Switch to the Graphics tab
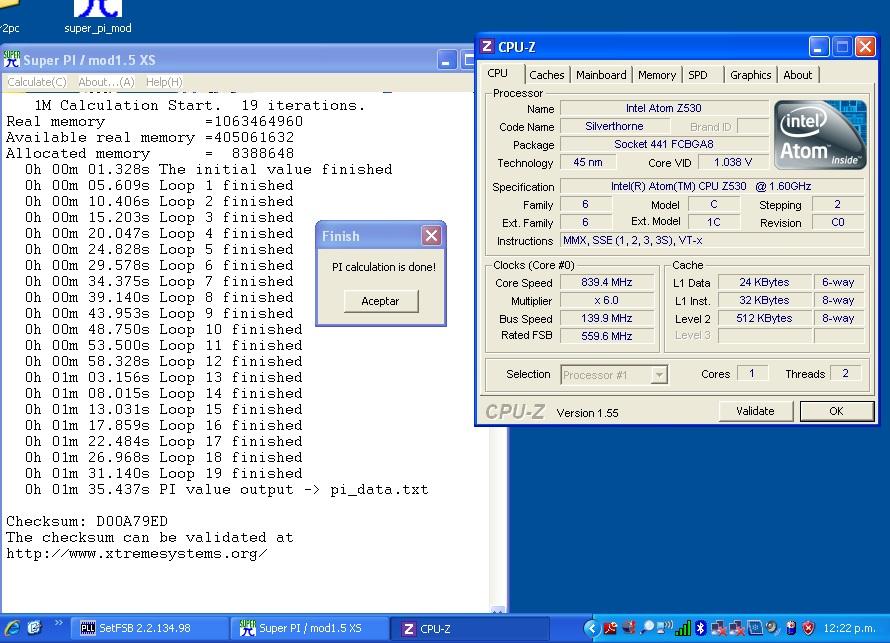The height and width of the screenshot is (643, 890). (750, 74)
